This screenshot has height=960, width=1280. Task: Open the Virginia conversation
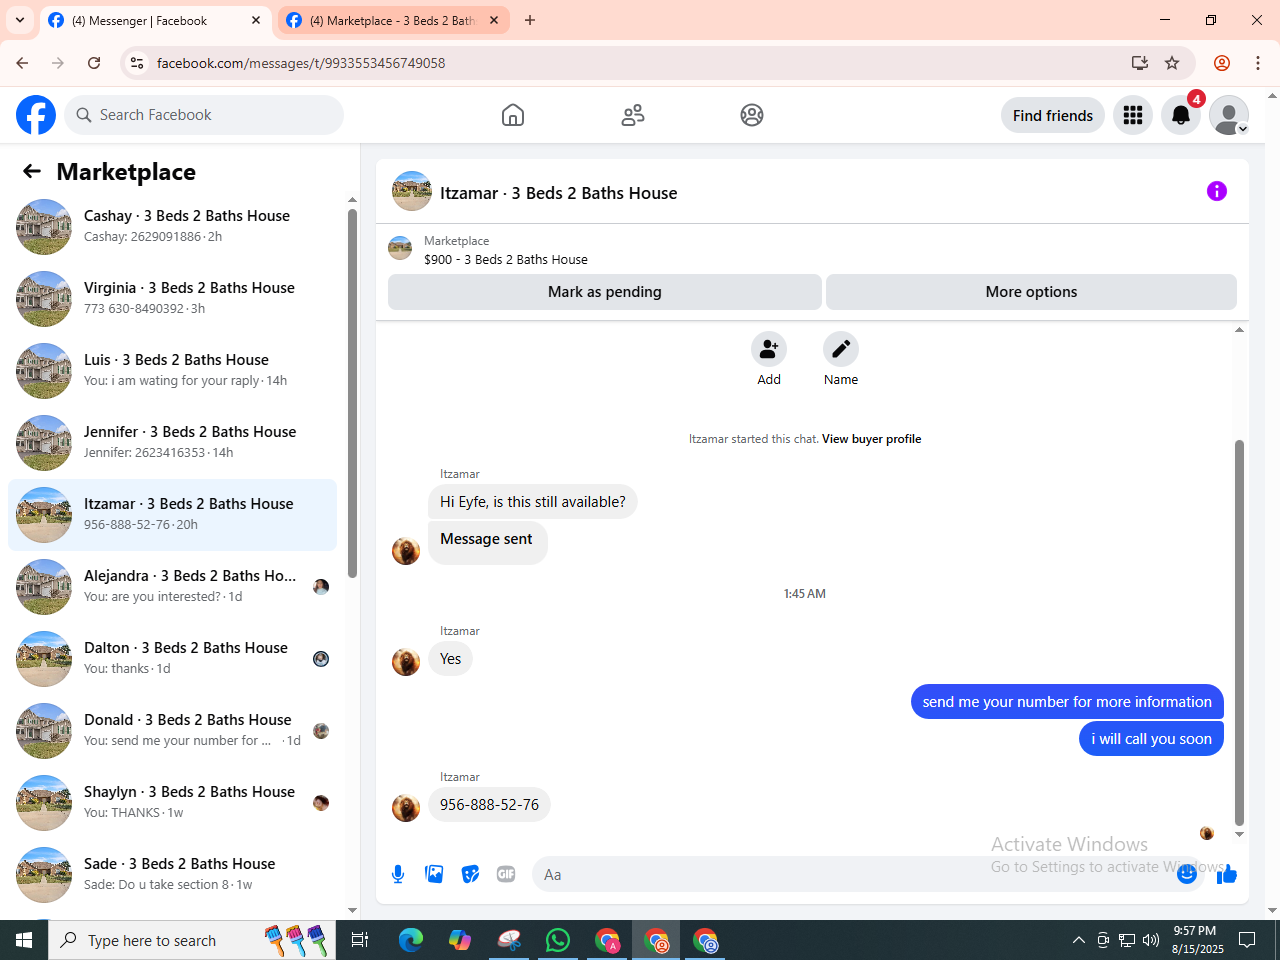[172, 299]
